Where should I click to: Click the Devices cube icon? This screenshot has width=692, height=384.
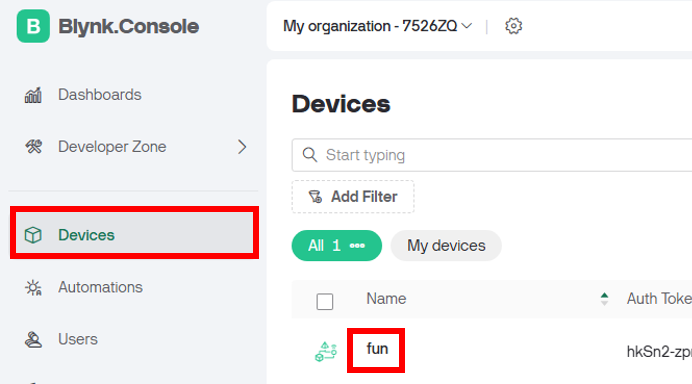(33, 235)
